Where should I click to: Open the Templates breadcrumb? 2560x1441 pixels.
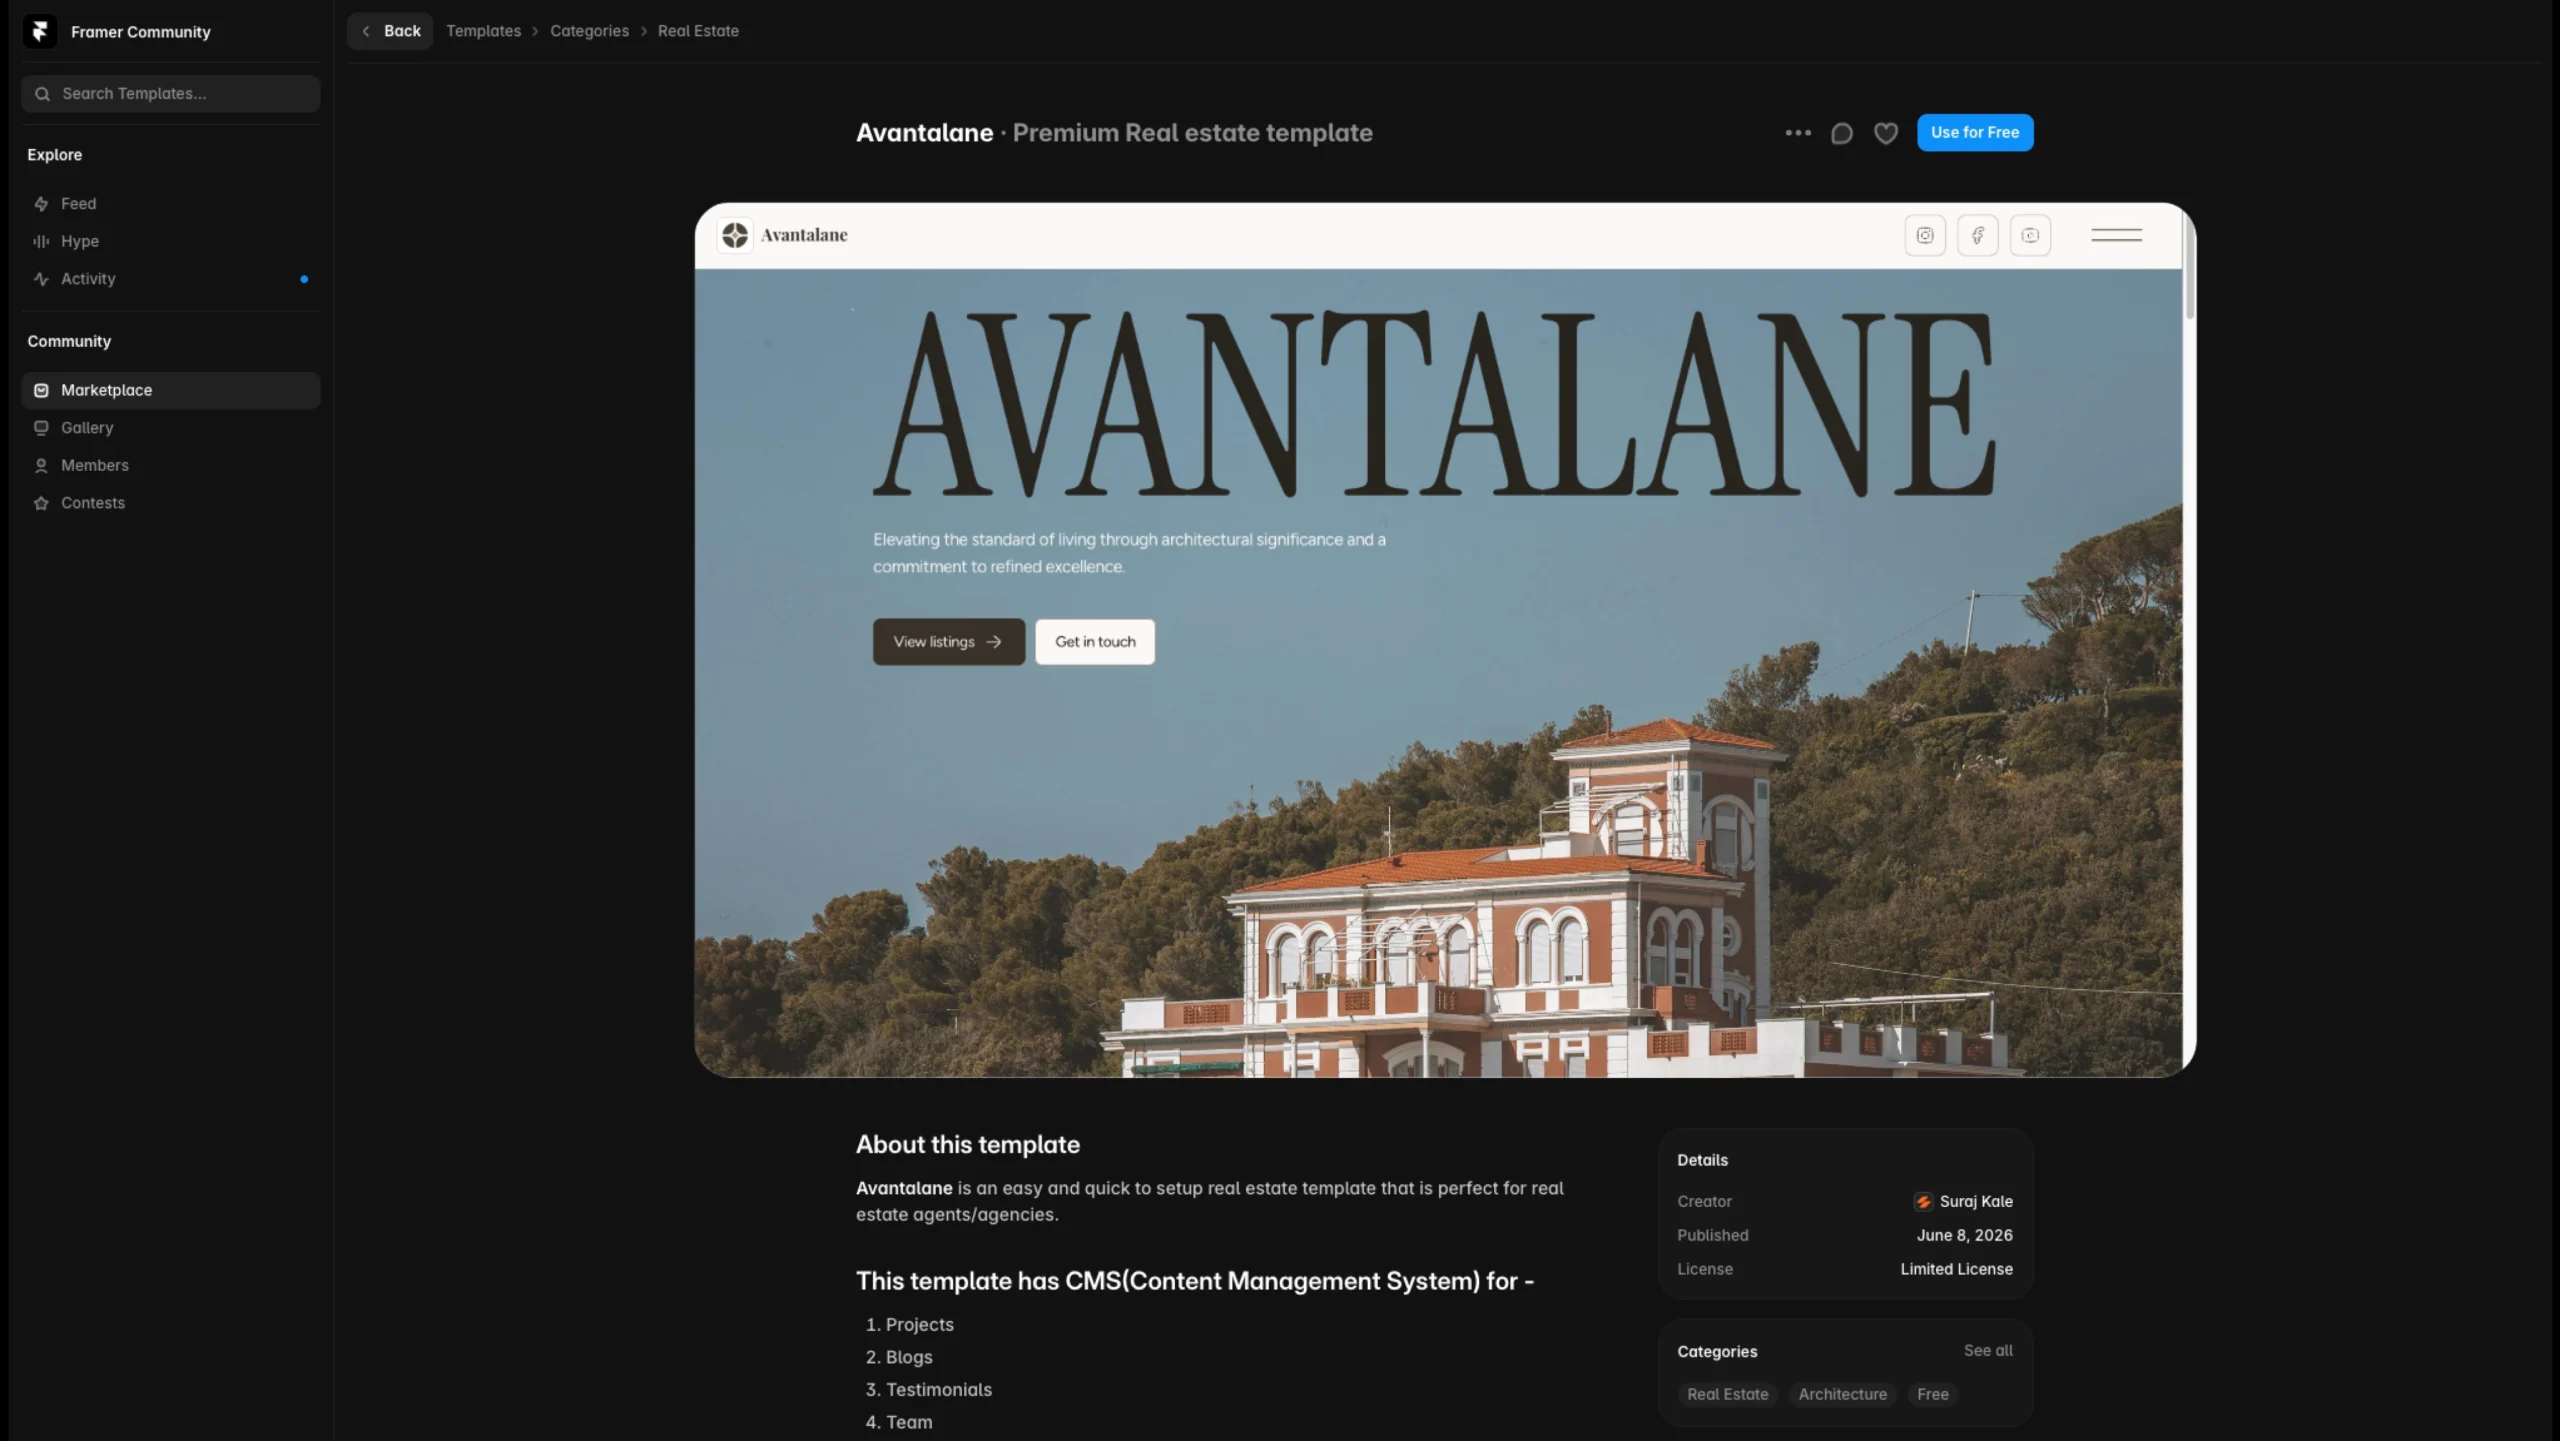pyautogui.click(x=483, y=31)
